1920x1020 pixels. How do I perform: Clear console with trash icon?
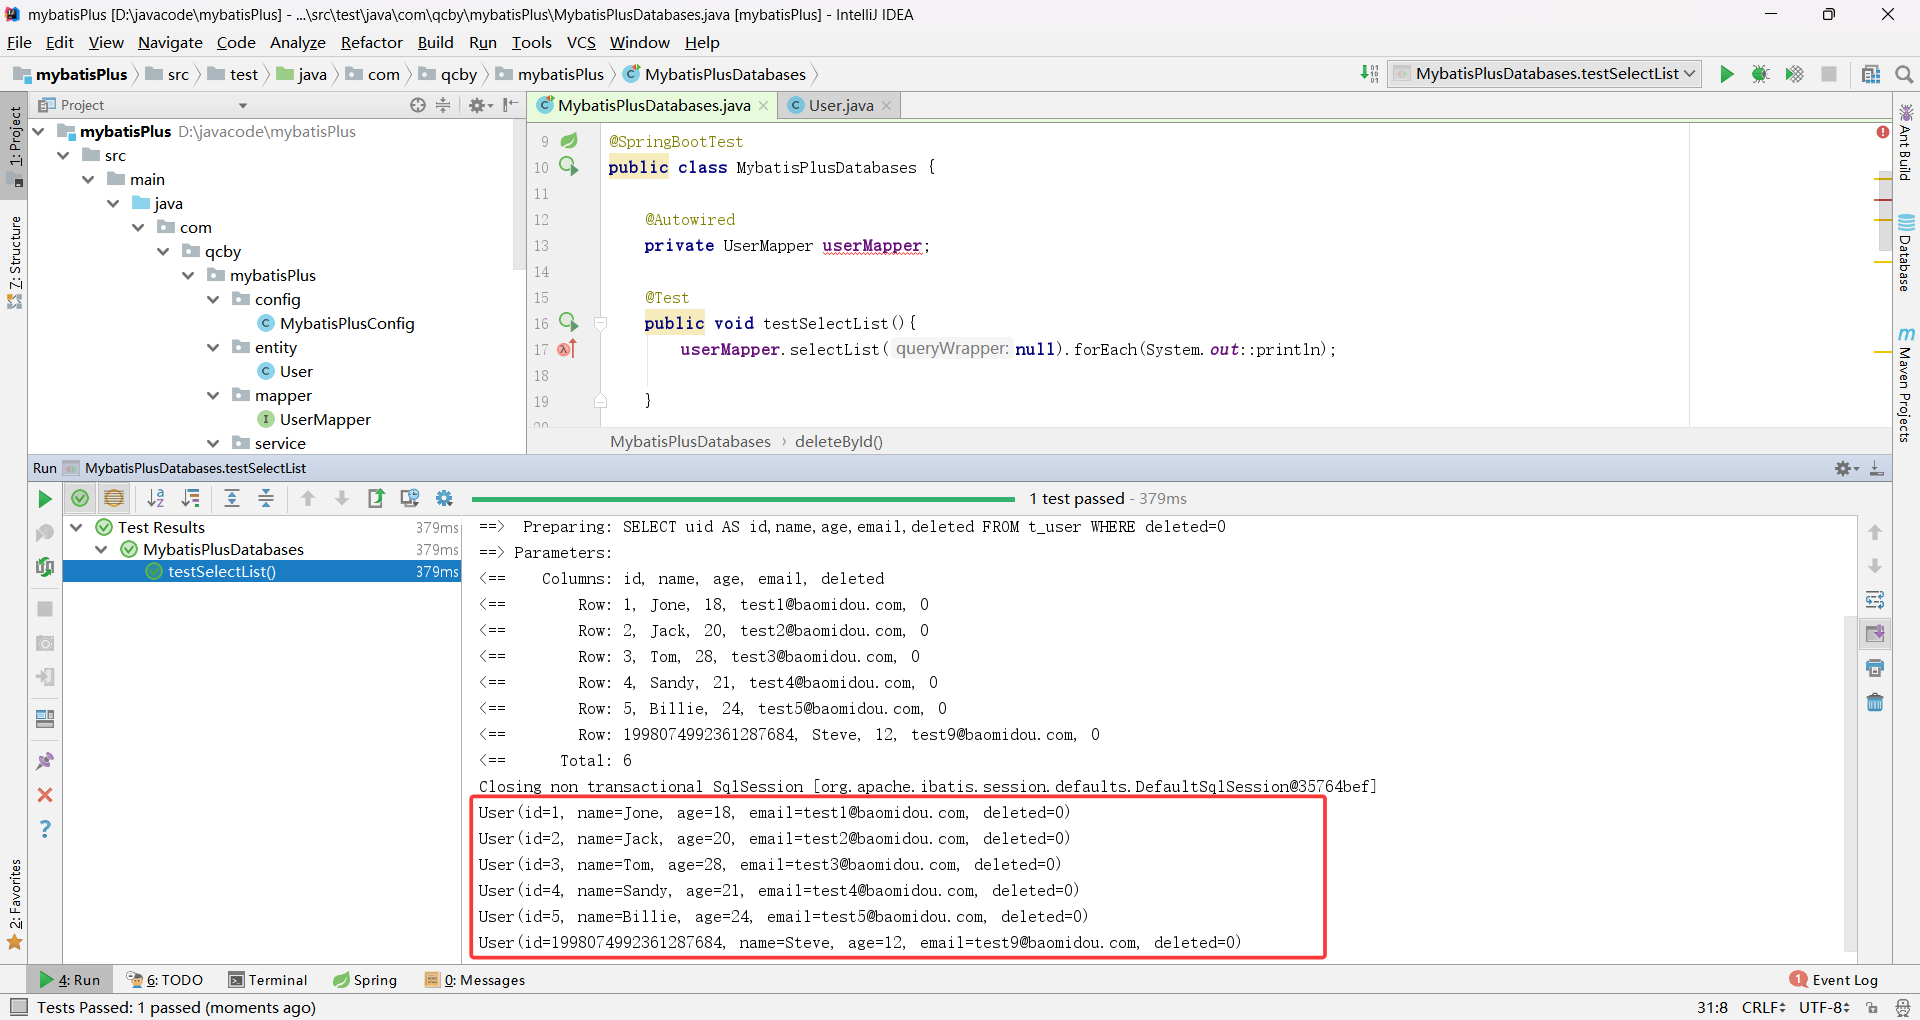pyautogui.click(x=1875, y=702)
